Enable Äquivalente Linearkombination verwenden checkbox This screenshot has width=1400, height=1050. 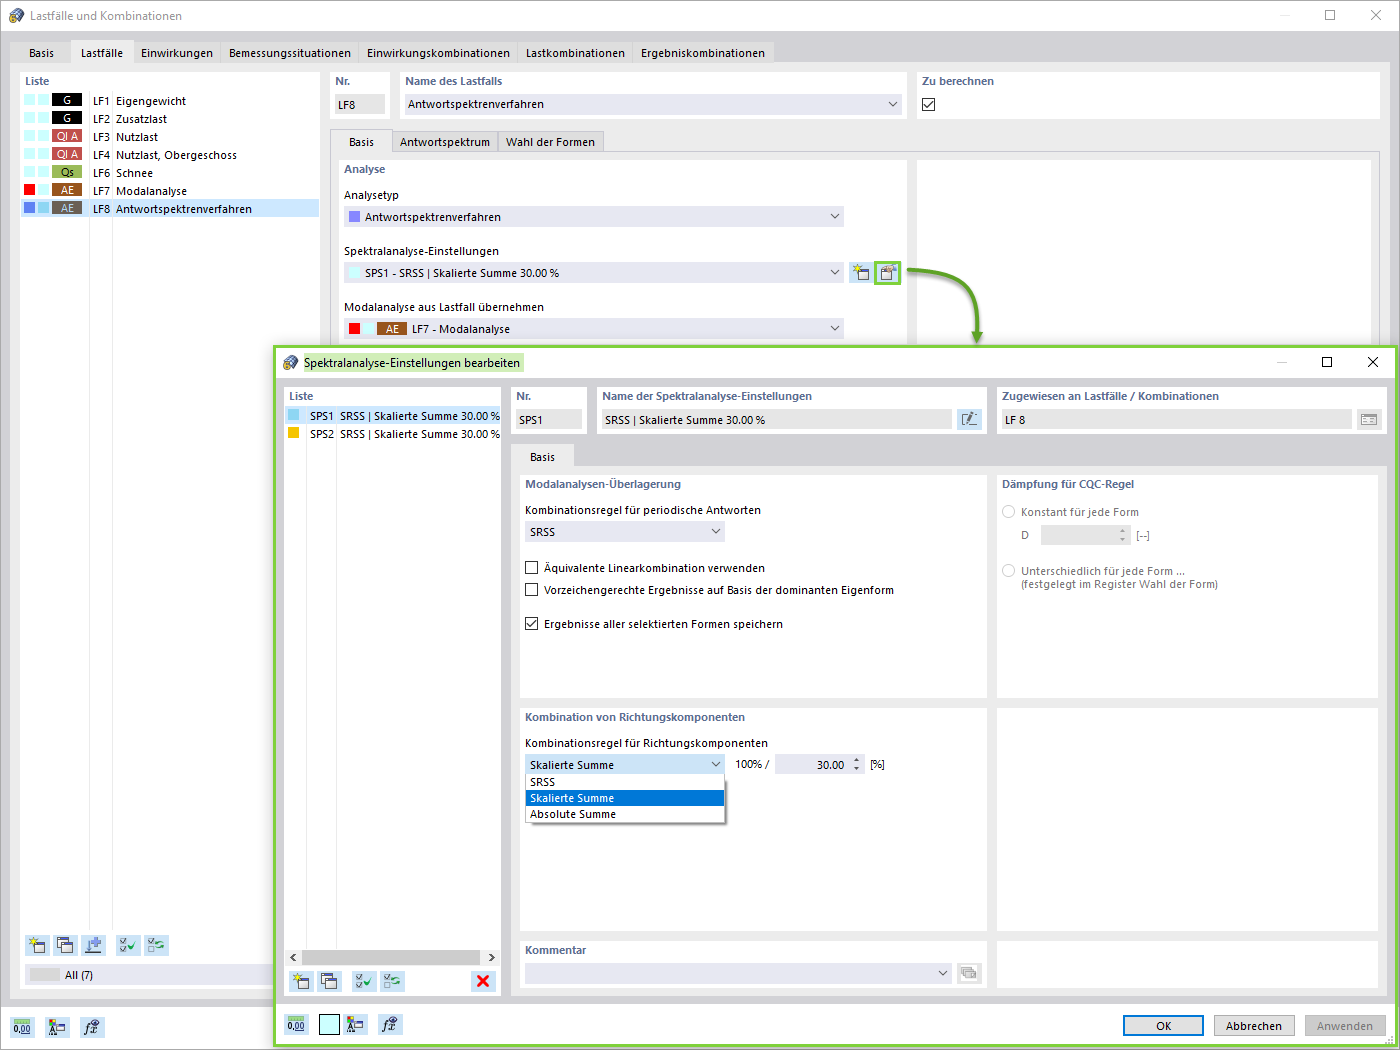[x=532, y=568]
